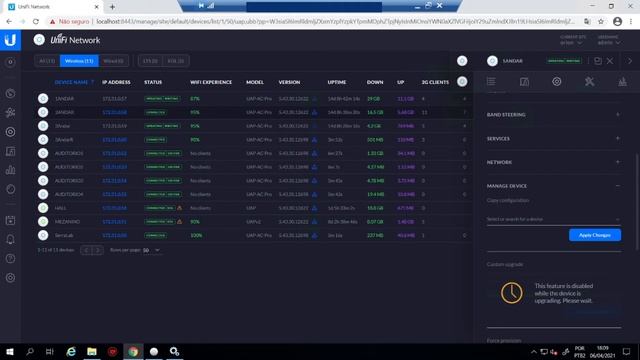The width and height of the screenshot is (640, 360).
Task: Open the Windows Start menu
Action: [10, 351]
